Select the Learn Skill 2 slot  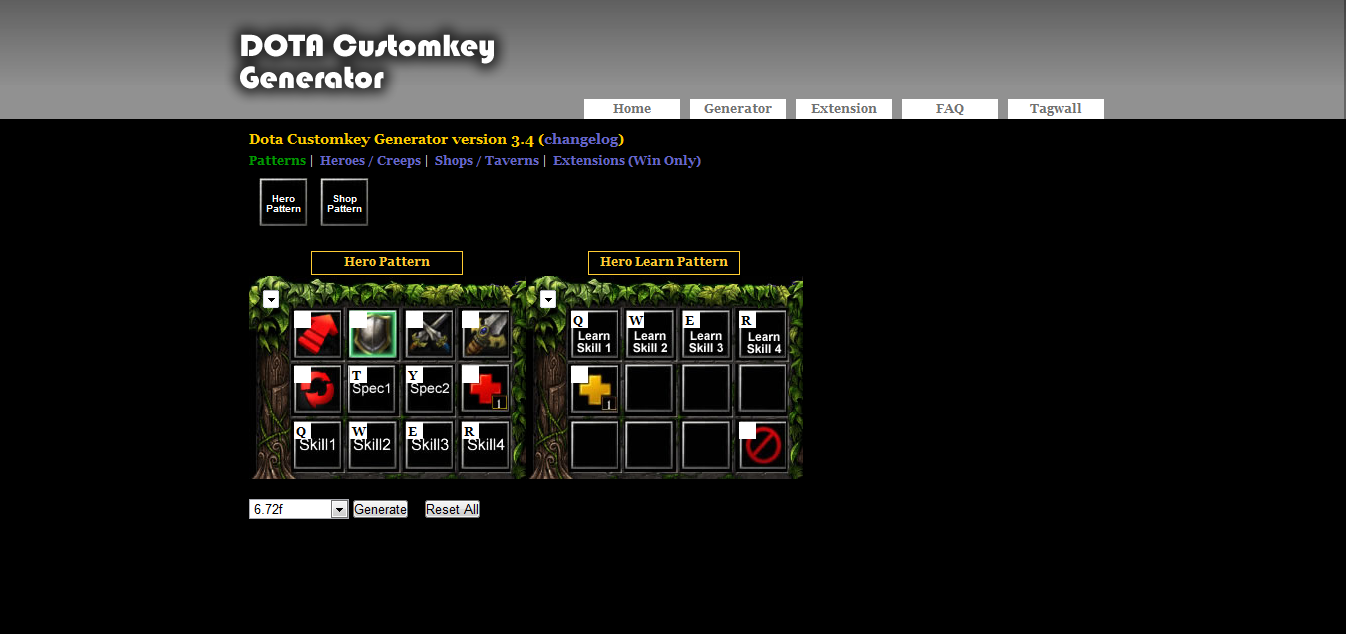pyautogui.click(x=650, y=334)
